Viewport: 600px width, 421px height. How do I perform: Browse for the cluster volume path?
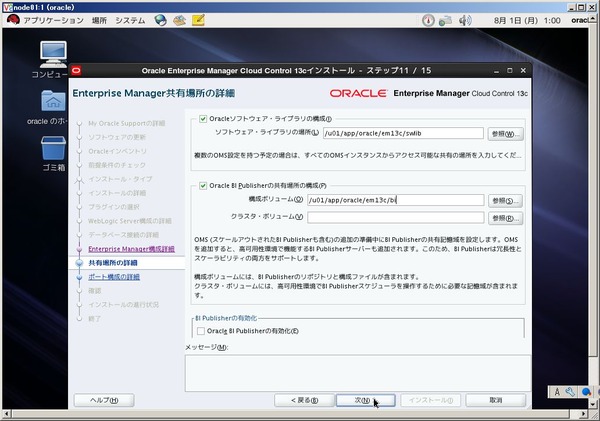click(505, 219)
